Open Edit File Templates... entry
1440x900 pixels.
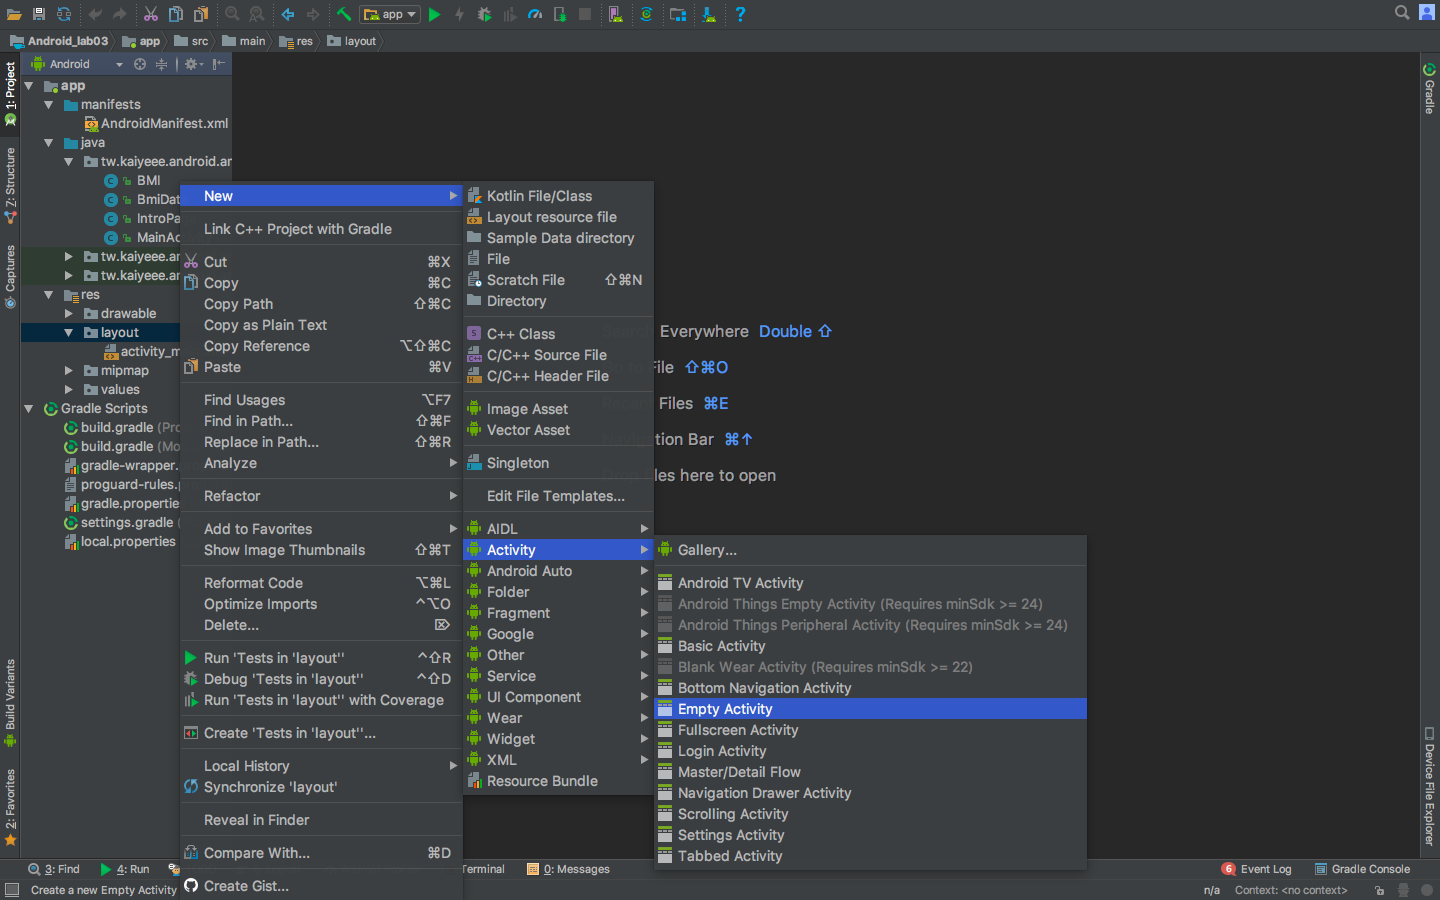pos(558,496)
